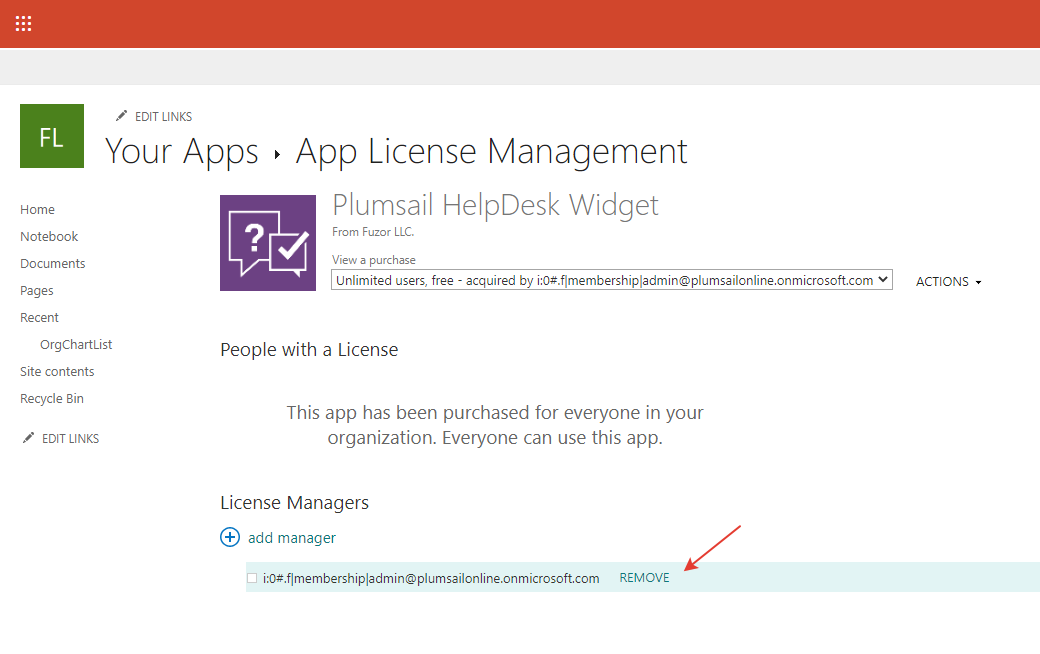
Task: Click the plus icon next to add manager
Action: 230,537
